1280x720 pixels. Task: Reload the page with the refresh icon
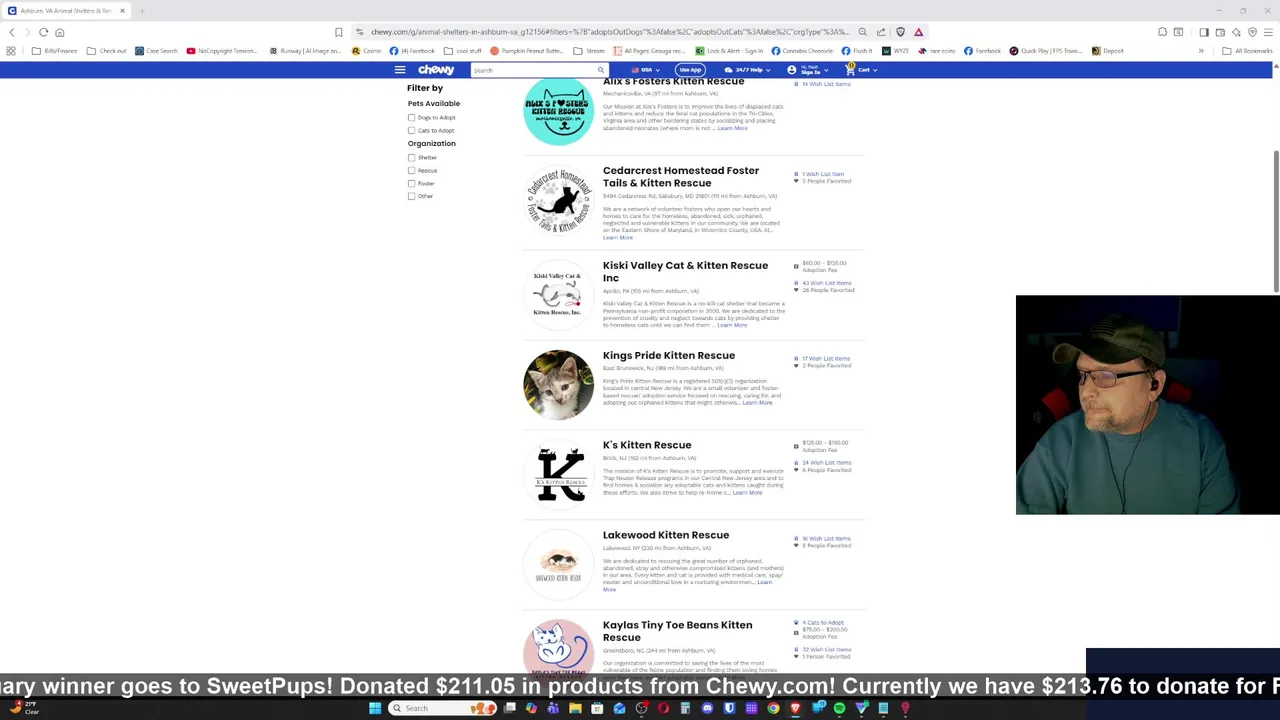(44, 32)
